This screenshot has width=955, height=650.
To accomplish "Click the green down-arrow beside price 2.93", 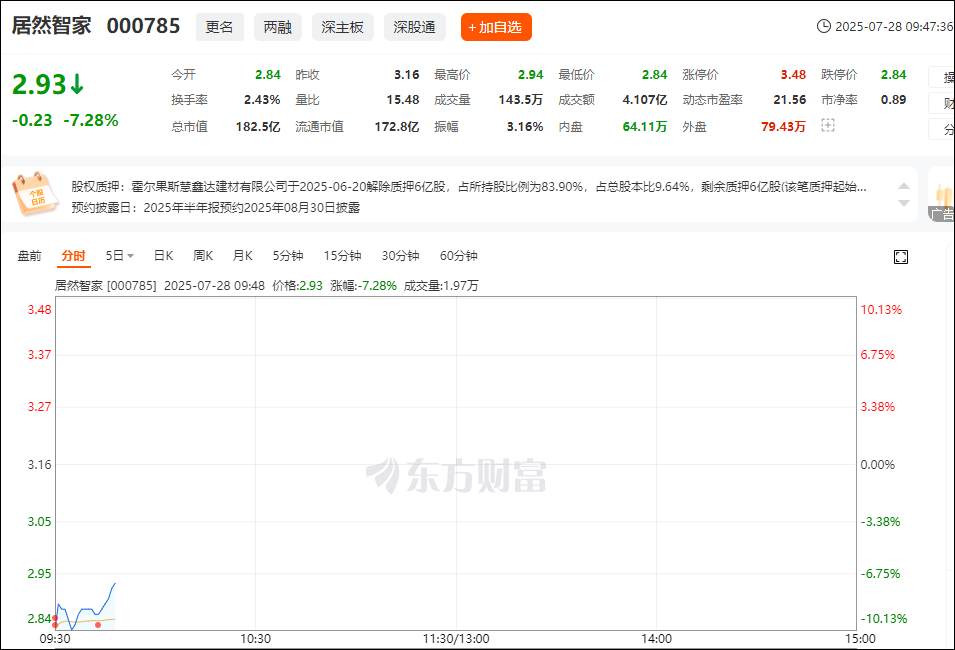I will click(x=77, y=85).
